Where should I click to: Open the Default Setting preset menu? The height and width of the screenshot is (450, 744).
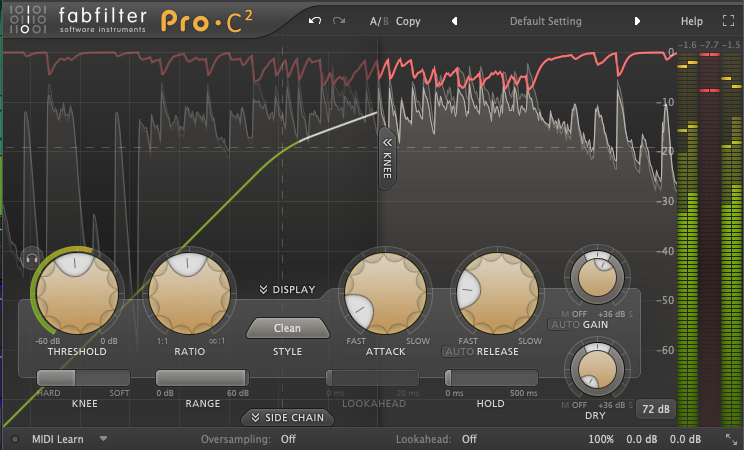pyautogui.click(x=546, y=21)
